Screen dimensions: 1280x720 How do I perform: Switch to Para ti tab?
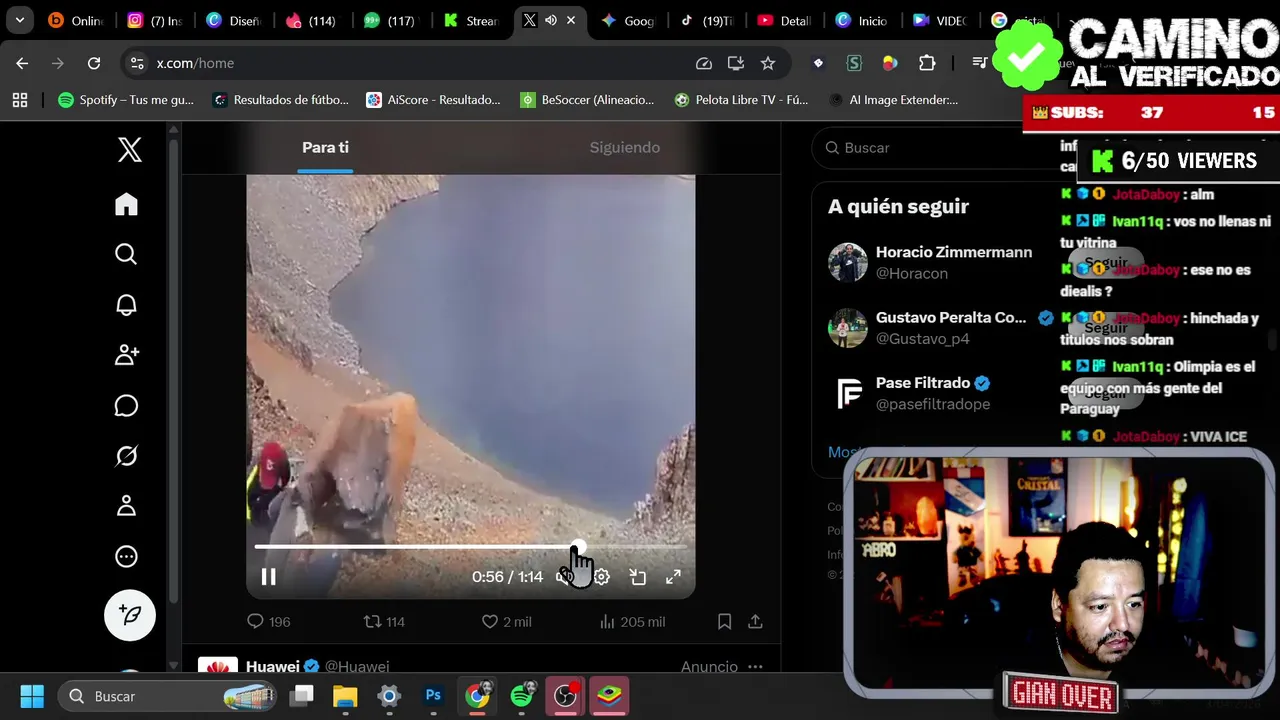pos(325,147)
